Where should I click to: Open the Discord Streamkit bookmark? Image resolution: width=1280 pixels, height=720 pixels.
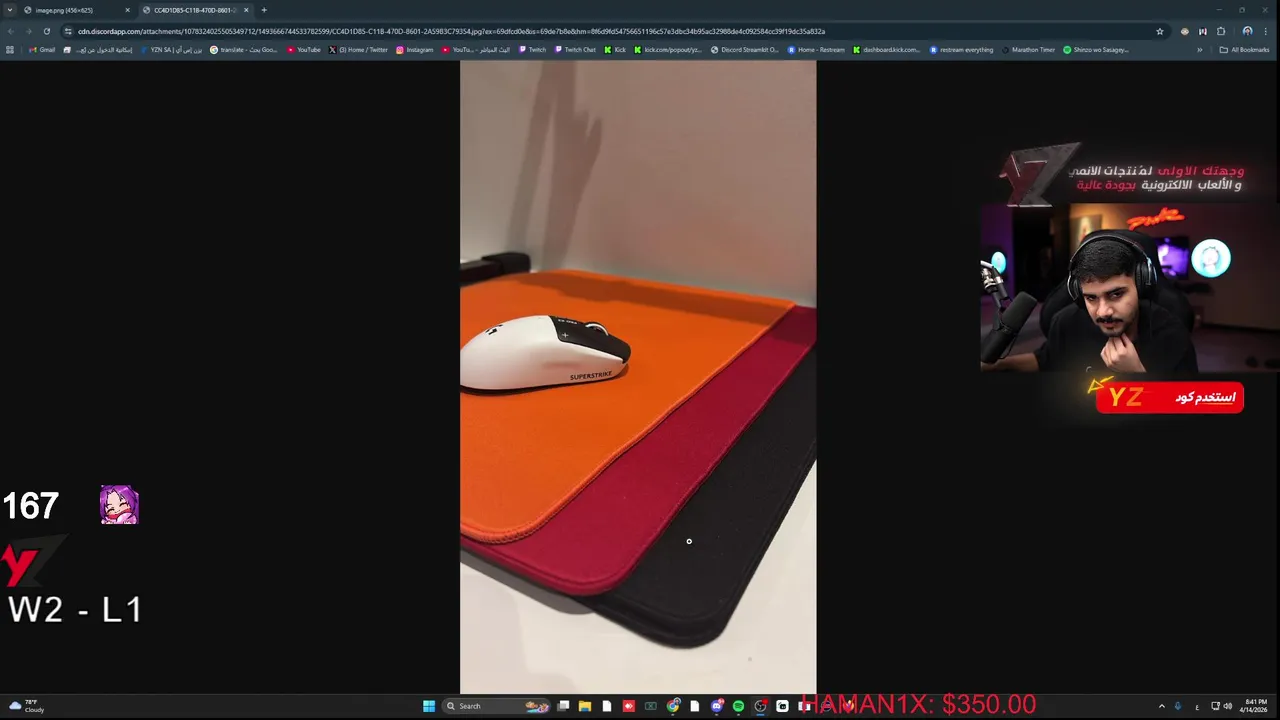click(744, 49)
